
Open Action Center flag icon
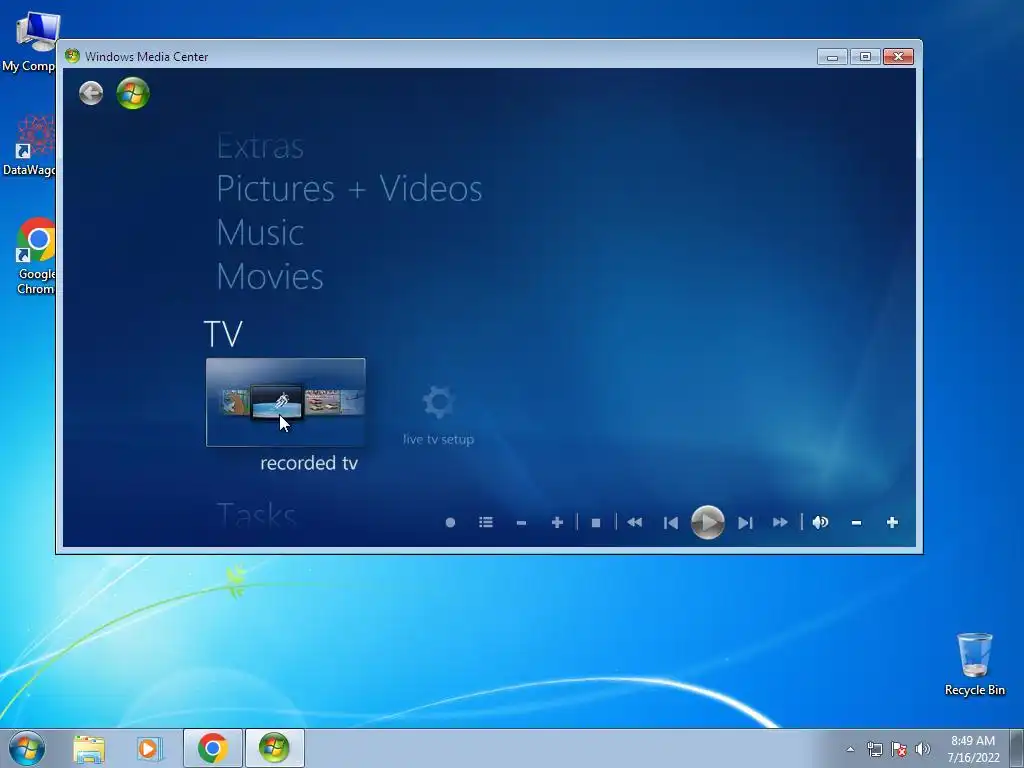point(899,749)
